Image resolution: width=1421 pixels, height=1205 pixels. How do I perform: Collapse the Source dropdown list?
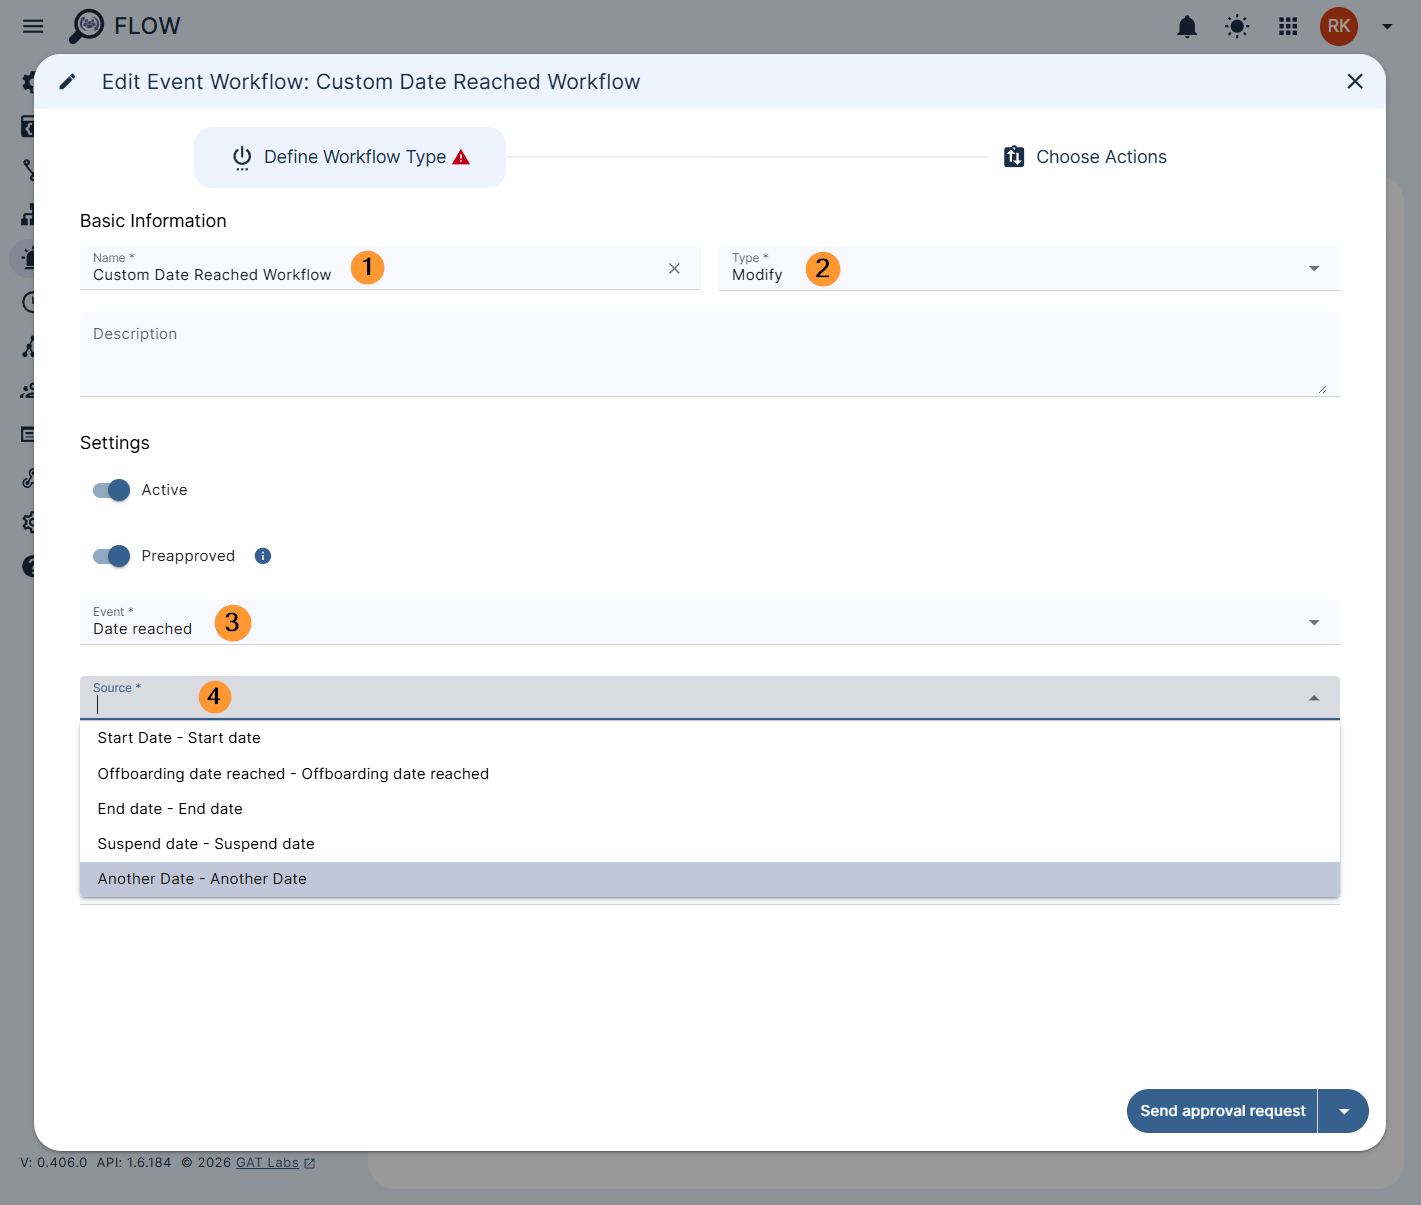[1313, 697]
